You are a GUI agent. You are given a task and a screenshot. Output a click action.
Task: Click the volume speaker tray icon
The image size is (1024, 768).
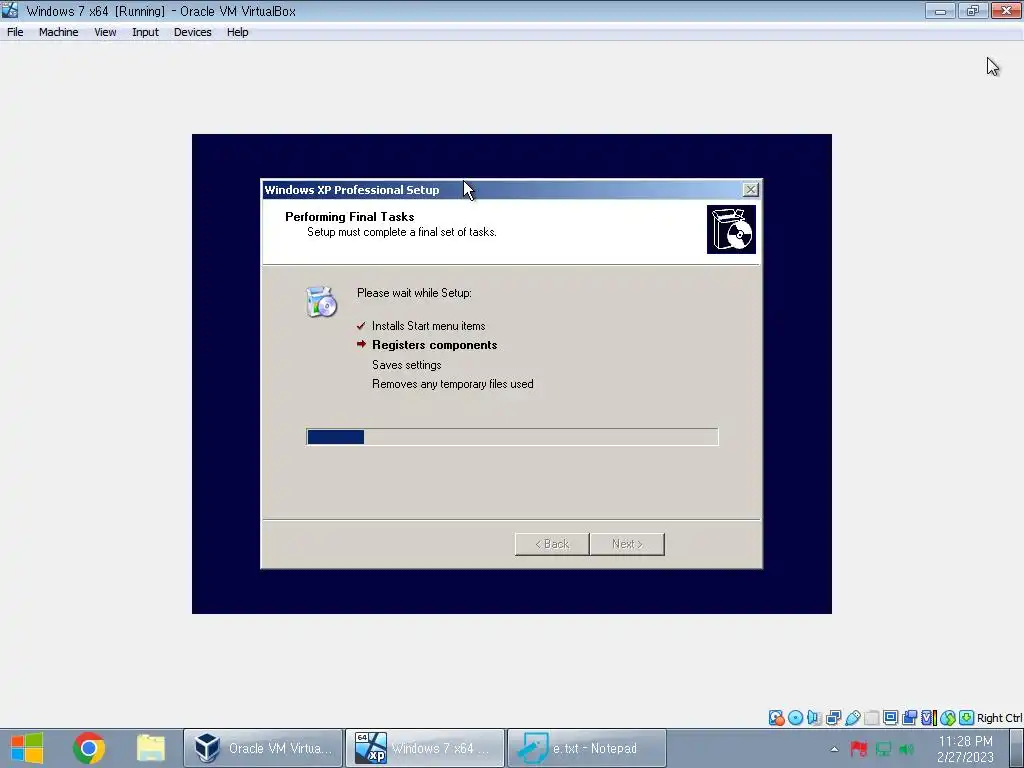[906, 749]
